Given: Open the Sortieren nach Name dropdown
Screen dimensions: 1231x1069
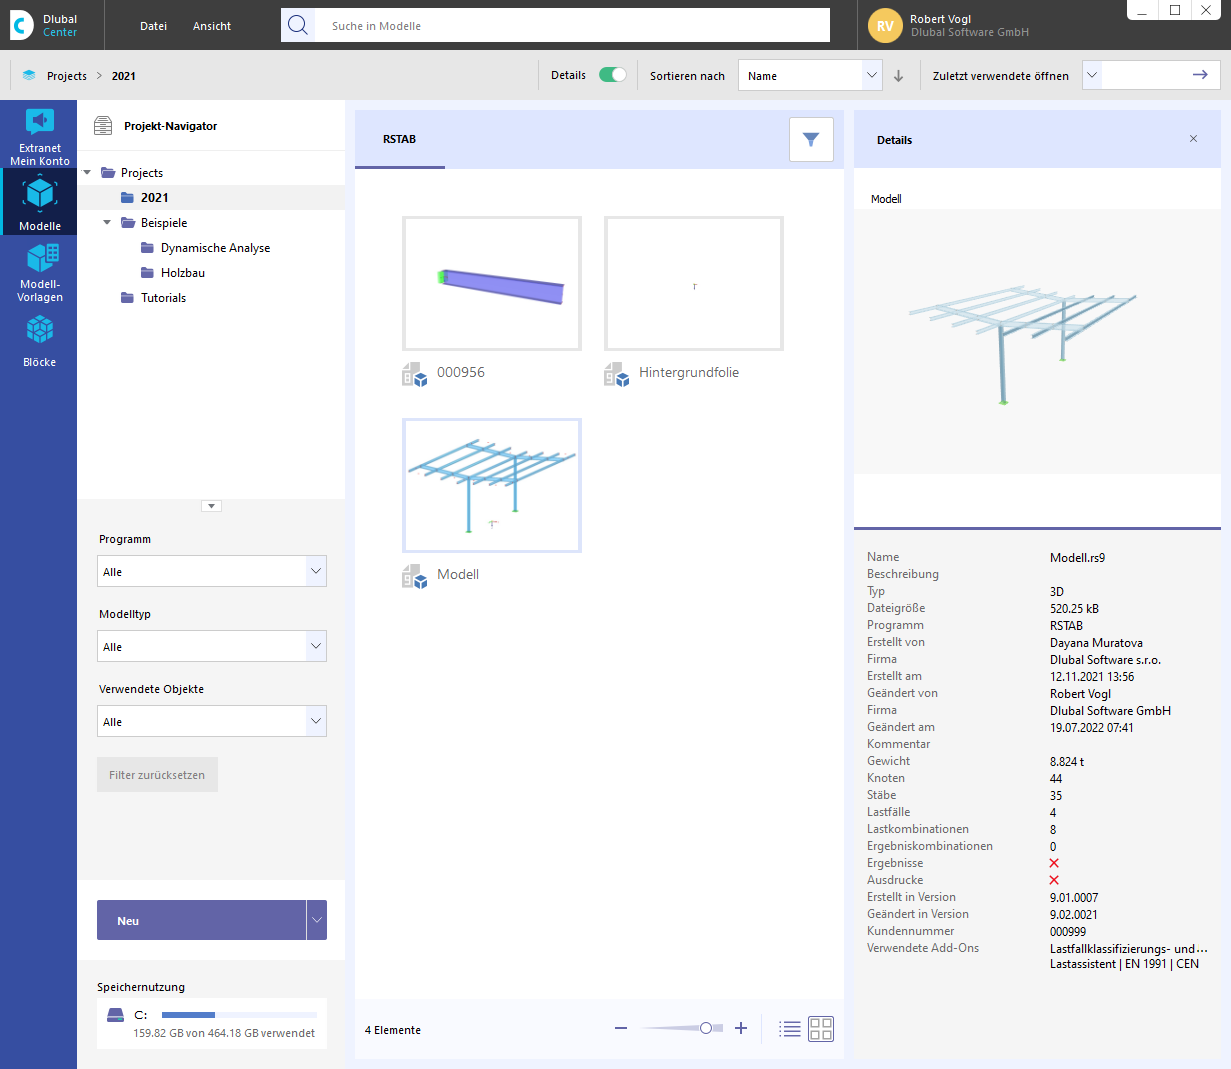Looking at the screenshot, I should pos(810,75).
